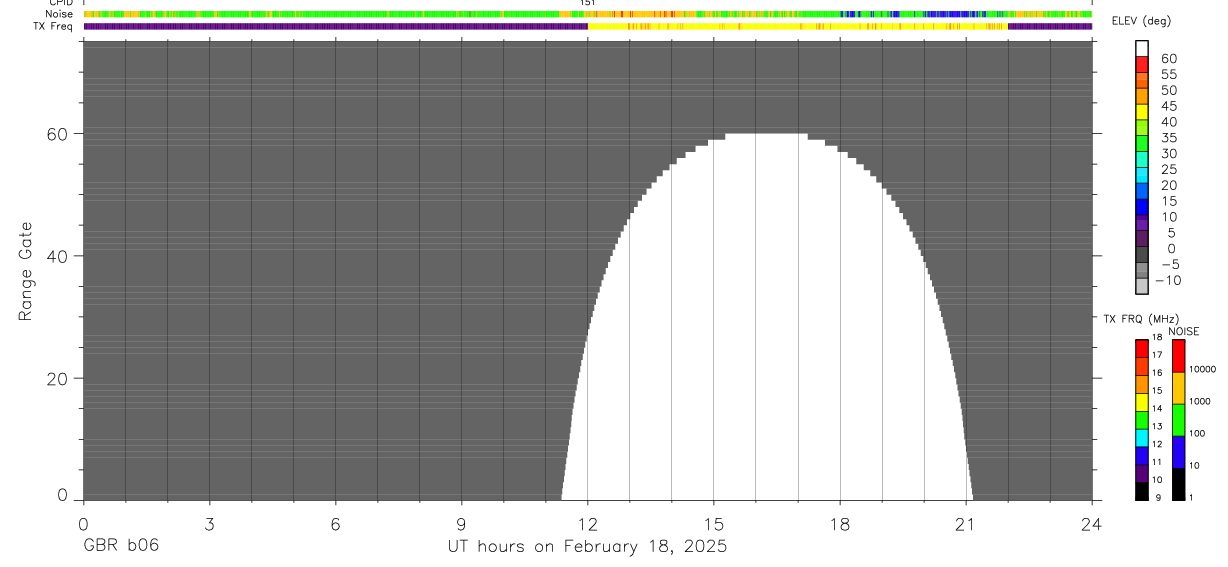Click the '45' label on the ELEV colorbar
Viewport: 1228px width, 567px height.
point(1169,106)
